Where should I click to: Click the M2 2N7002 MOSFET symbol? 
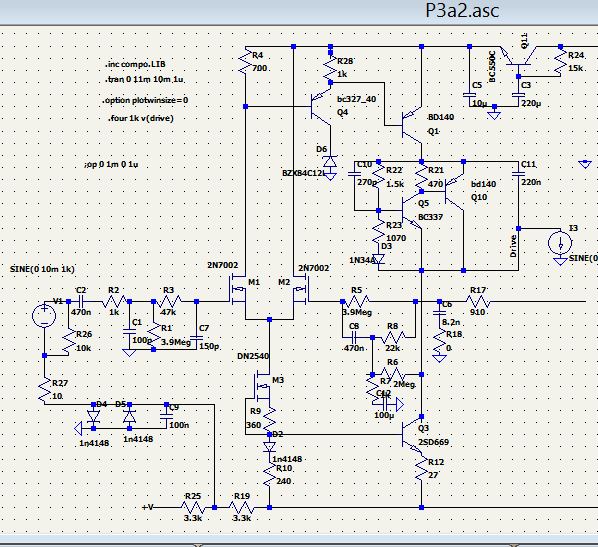(301, 290)
